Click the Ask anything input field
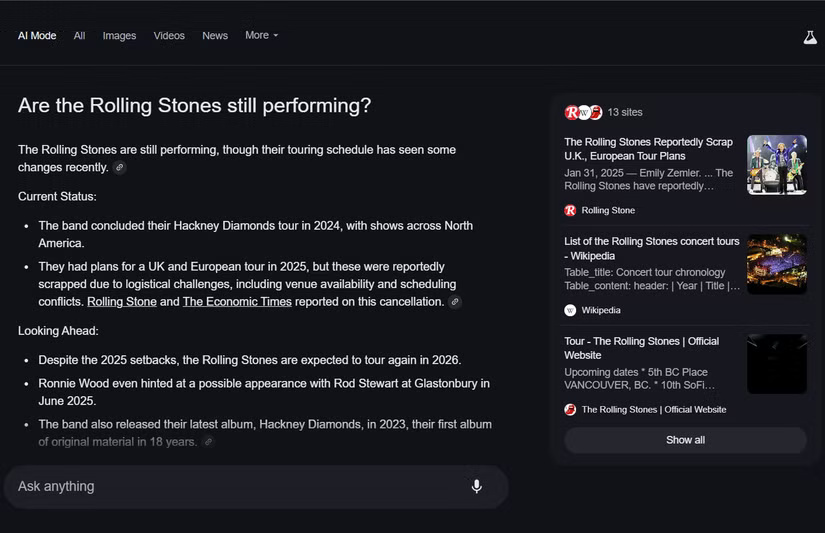 tap(230, 486)
